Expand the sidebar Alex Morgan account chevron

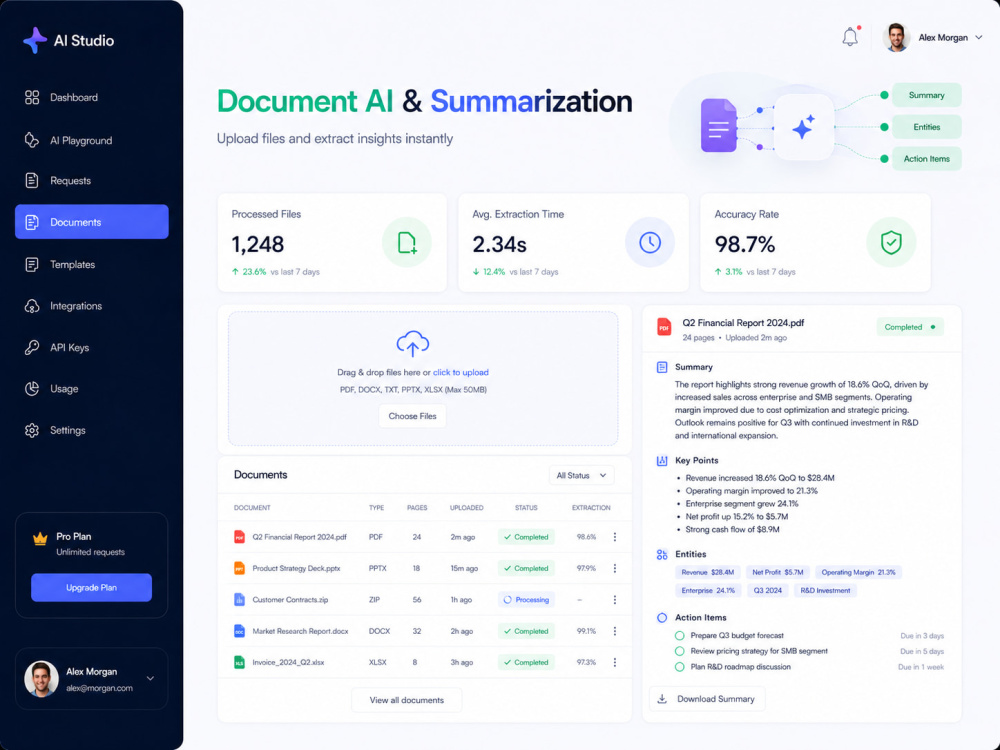point(151,679)
